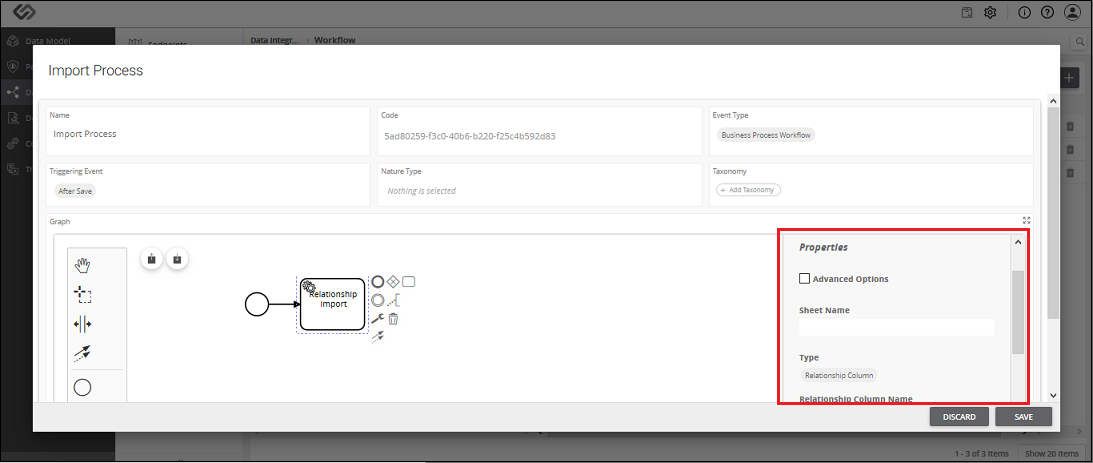Delete the Relationship Import task via trash icon

click(393, 319)
